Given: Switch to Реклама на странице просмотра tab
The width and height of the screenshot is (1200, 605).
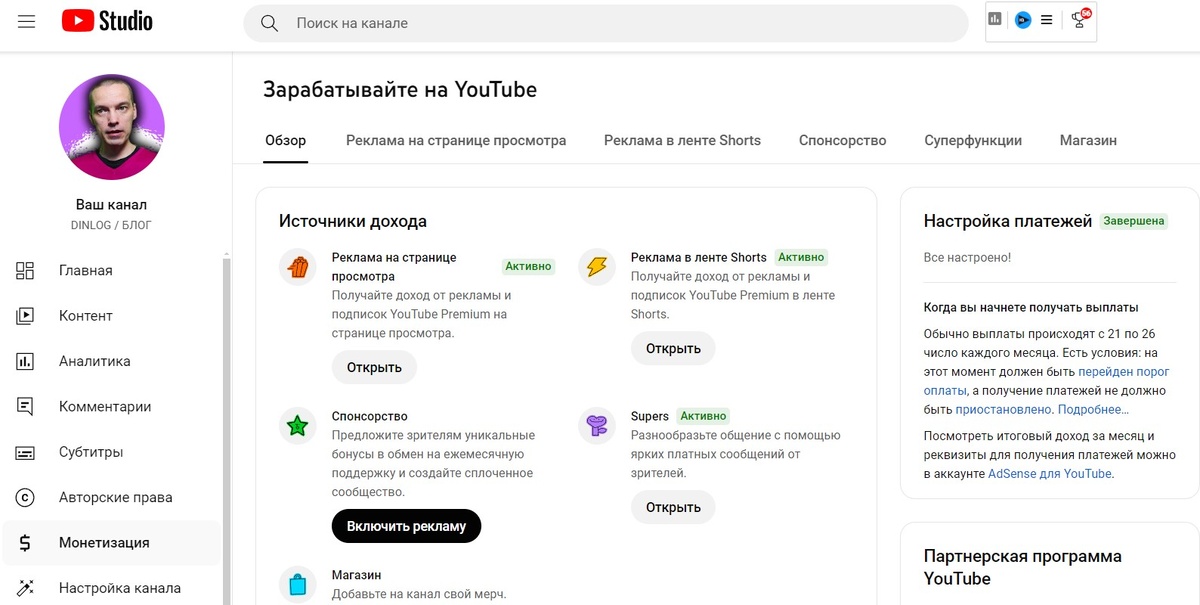Looking at the screenshot, I should click(456, 141).
